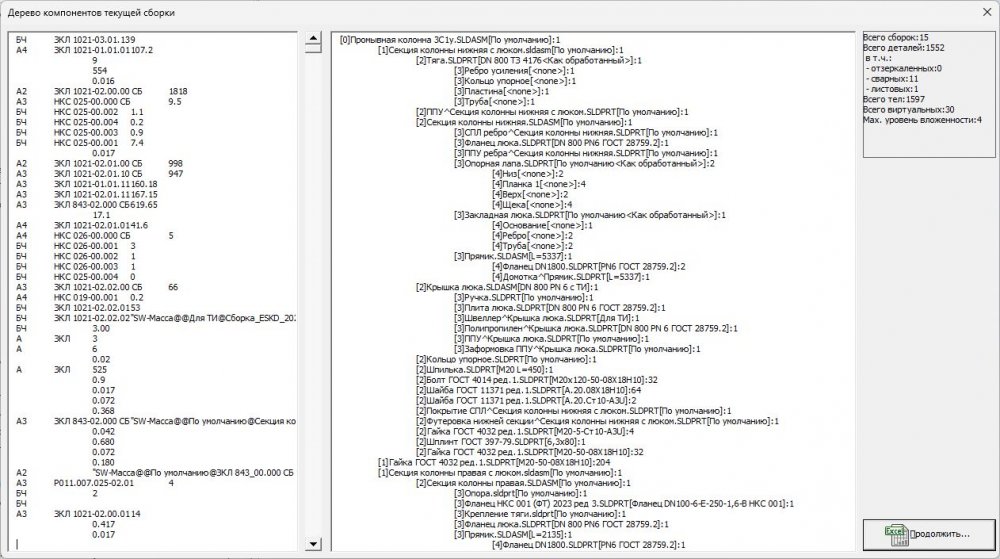Click scroll-down arrow of the left list panel
Viewport: 1000px width, 559px height.
311,543
